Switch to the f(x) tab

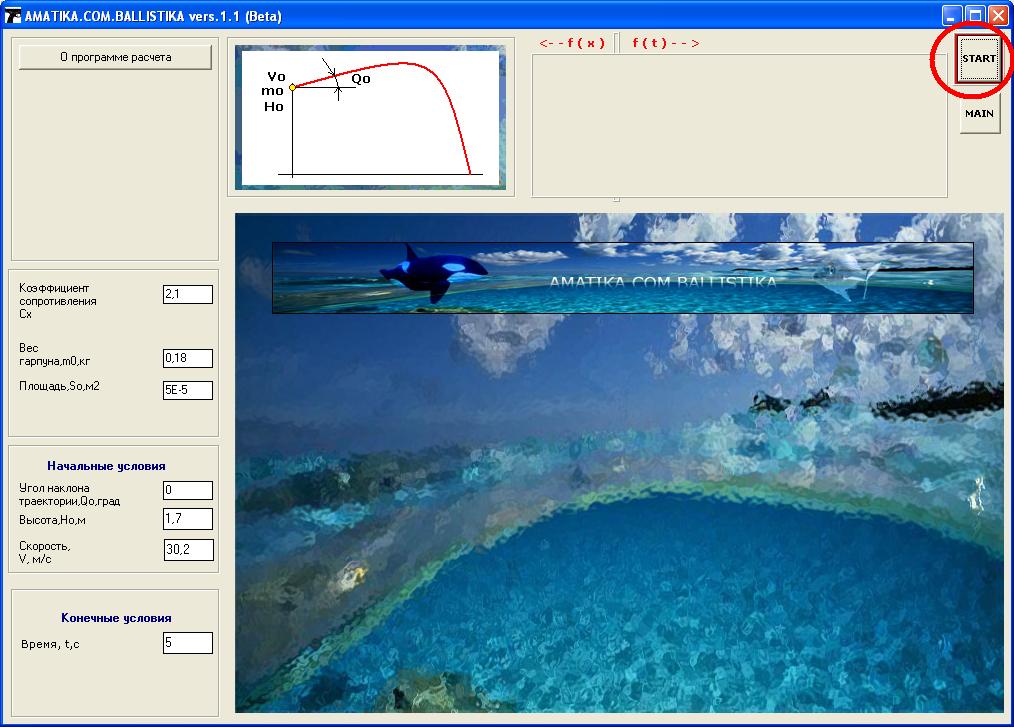pyautogui.click(x=572, y=43)
